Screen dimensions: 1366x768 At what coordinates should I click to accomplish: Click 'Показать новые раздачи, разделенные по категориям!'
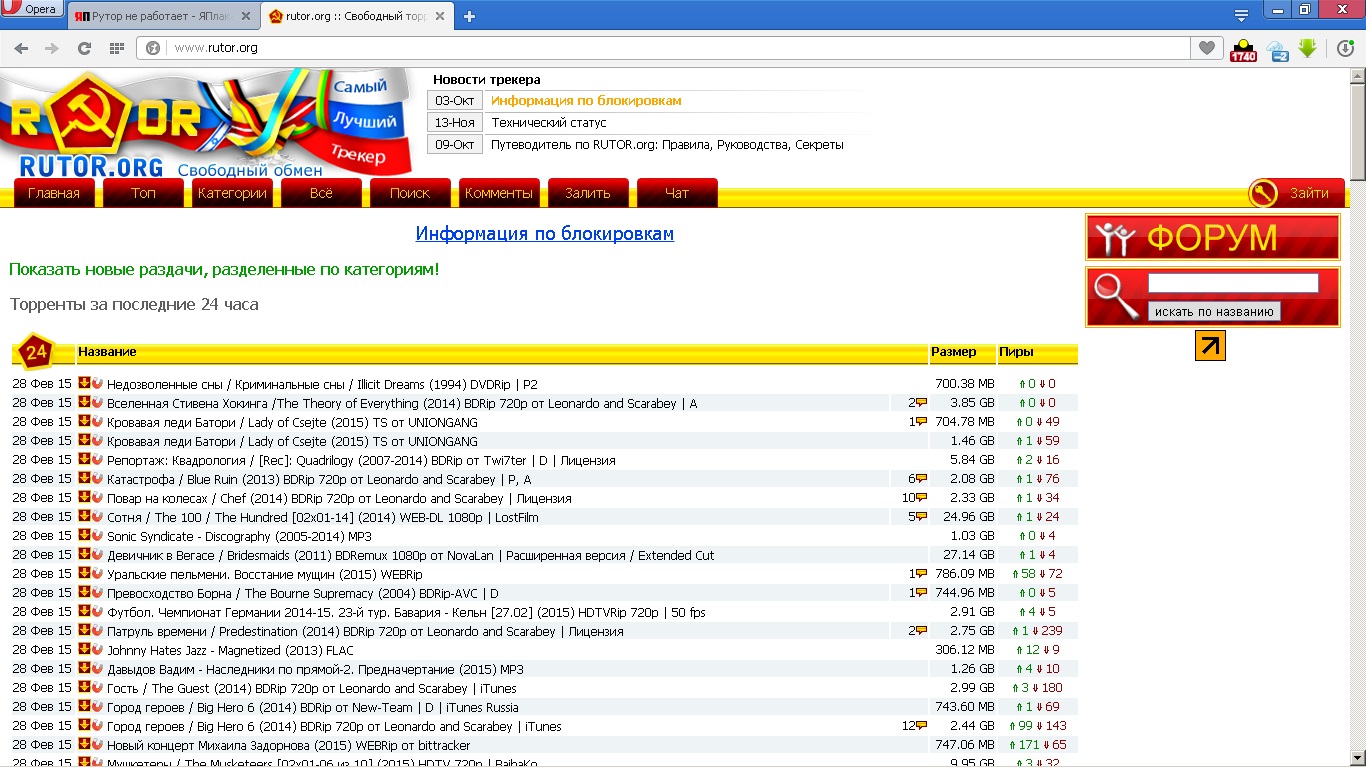coord(224,270)
